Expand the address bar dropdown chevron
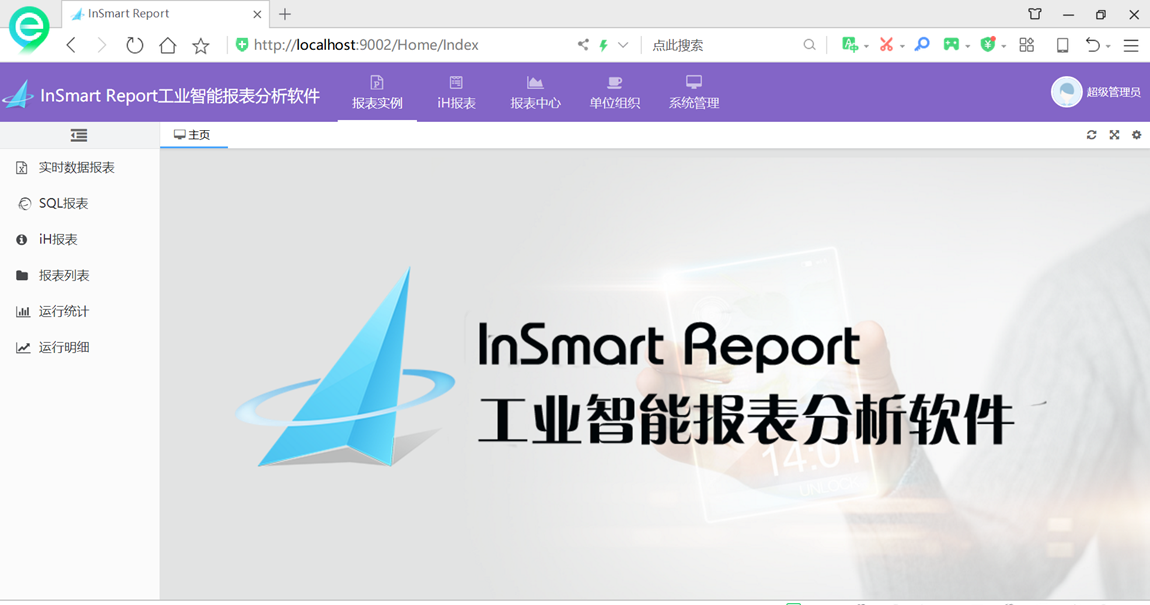 [x=623, y=45]
